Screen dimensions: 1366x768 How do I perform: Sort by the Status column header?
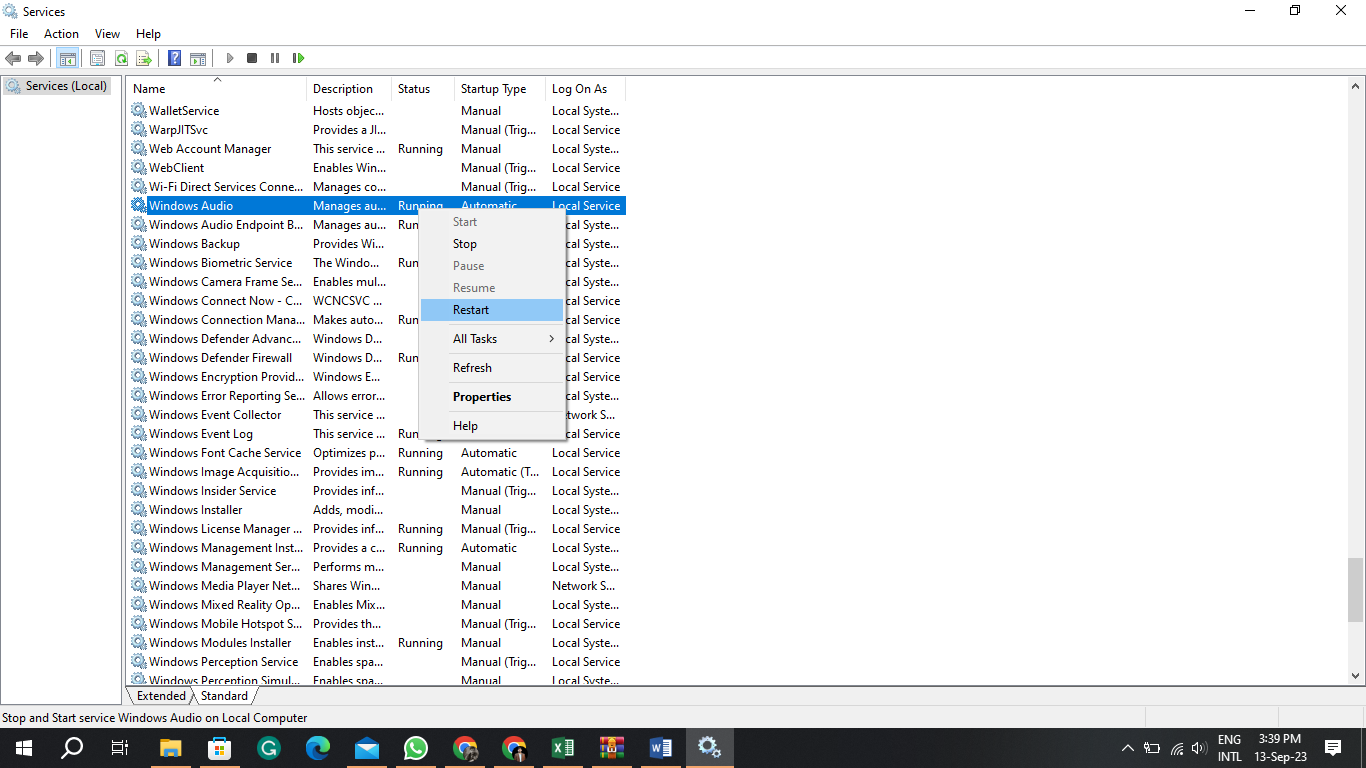[423, 89]
